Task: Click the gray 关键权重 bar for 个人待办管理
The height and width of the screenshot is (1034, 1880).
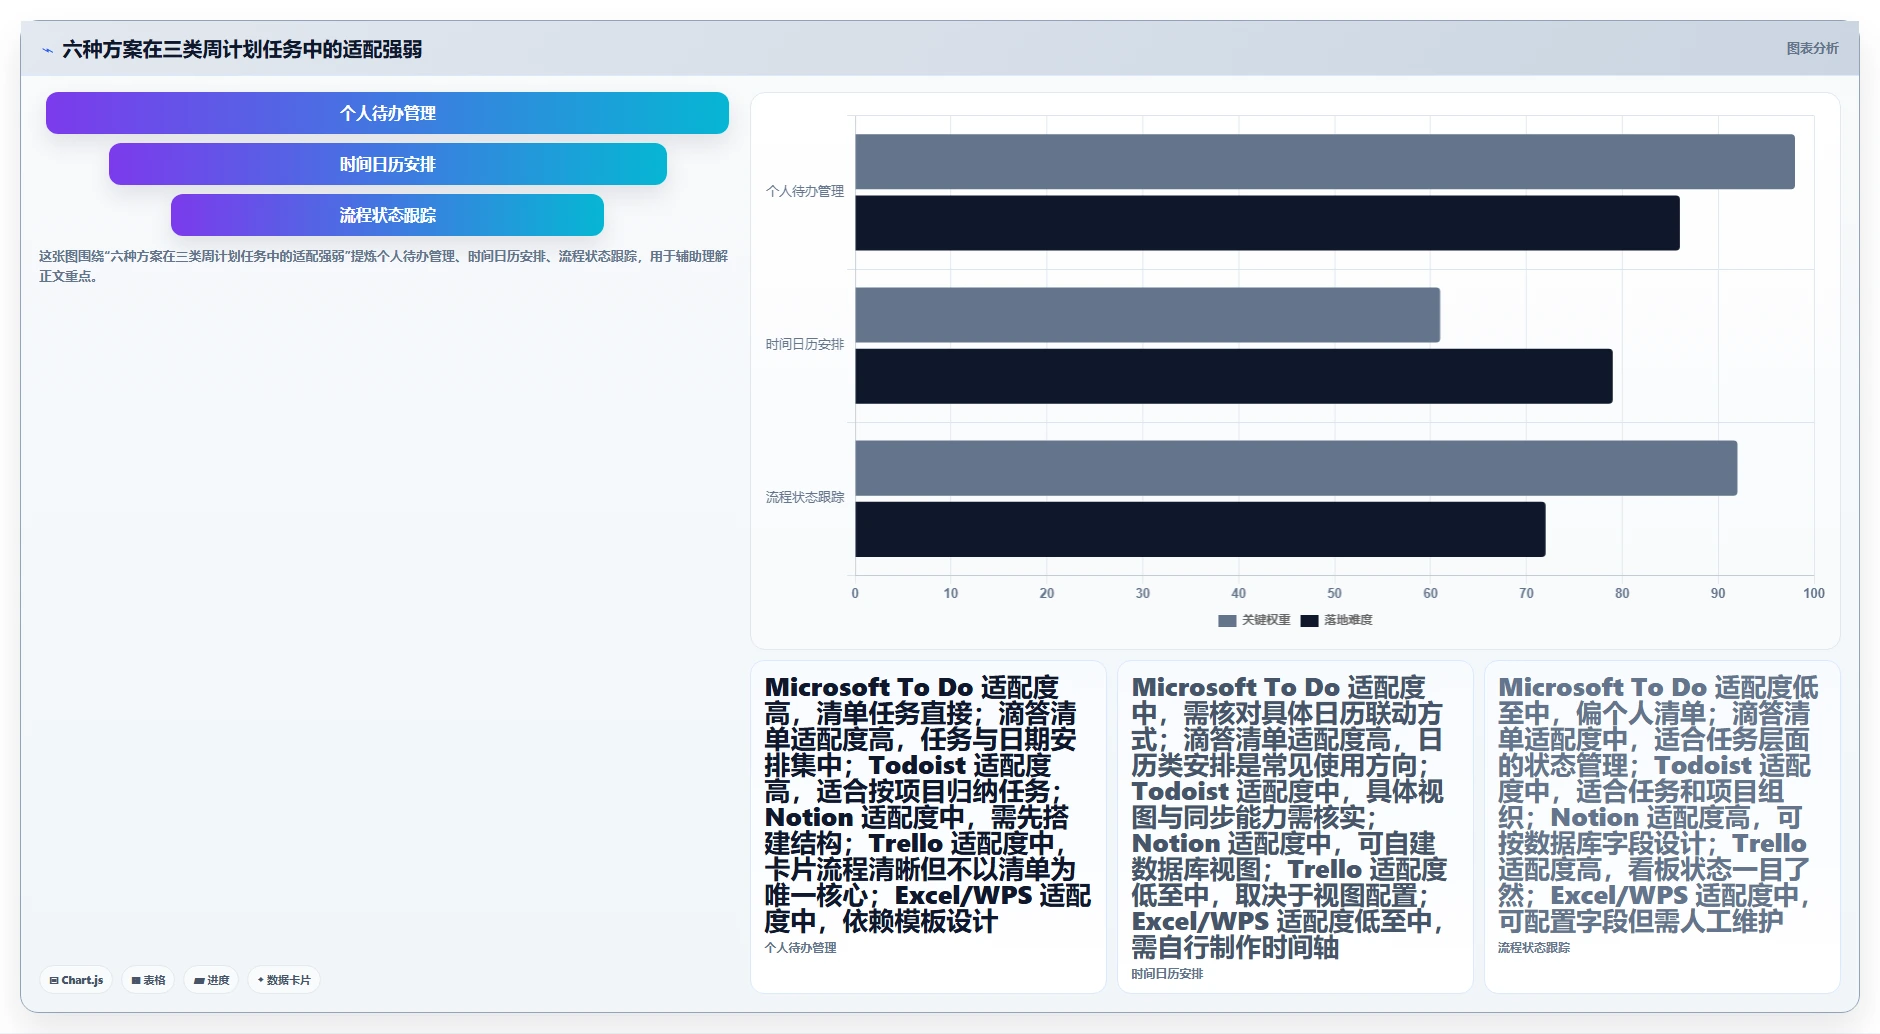Action: click(x=1325, y=161)
